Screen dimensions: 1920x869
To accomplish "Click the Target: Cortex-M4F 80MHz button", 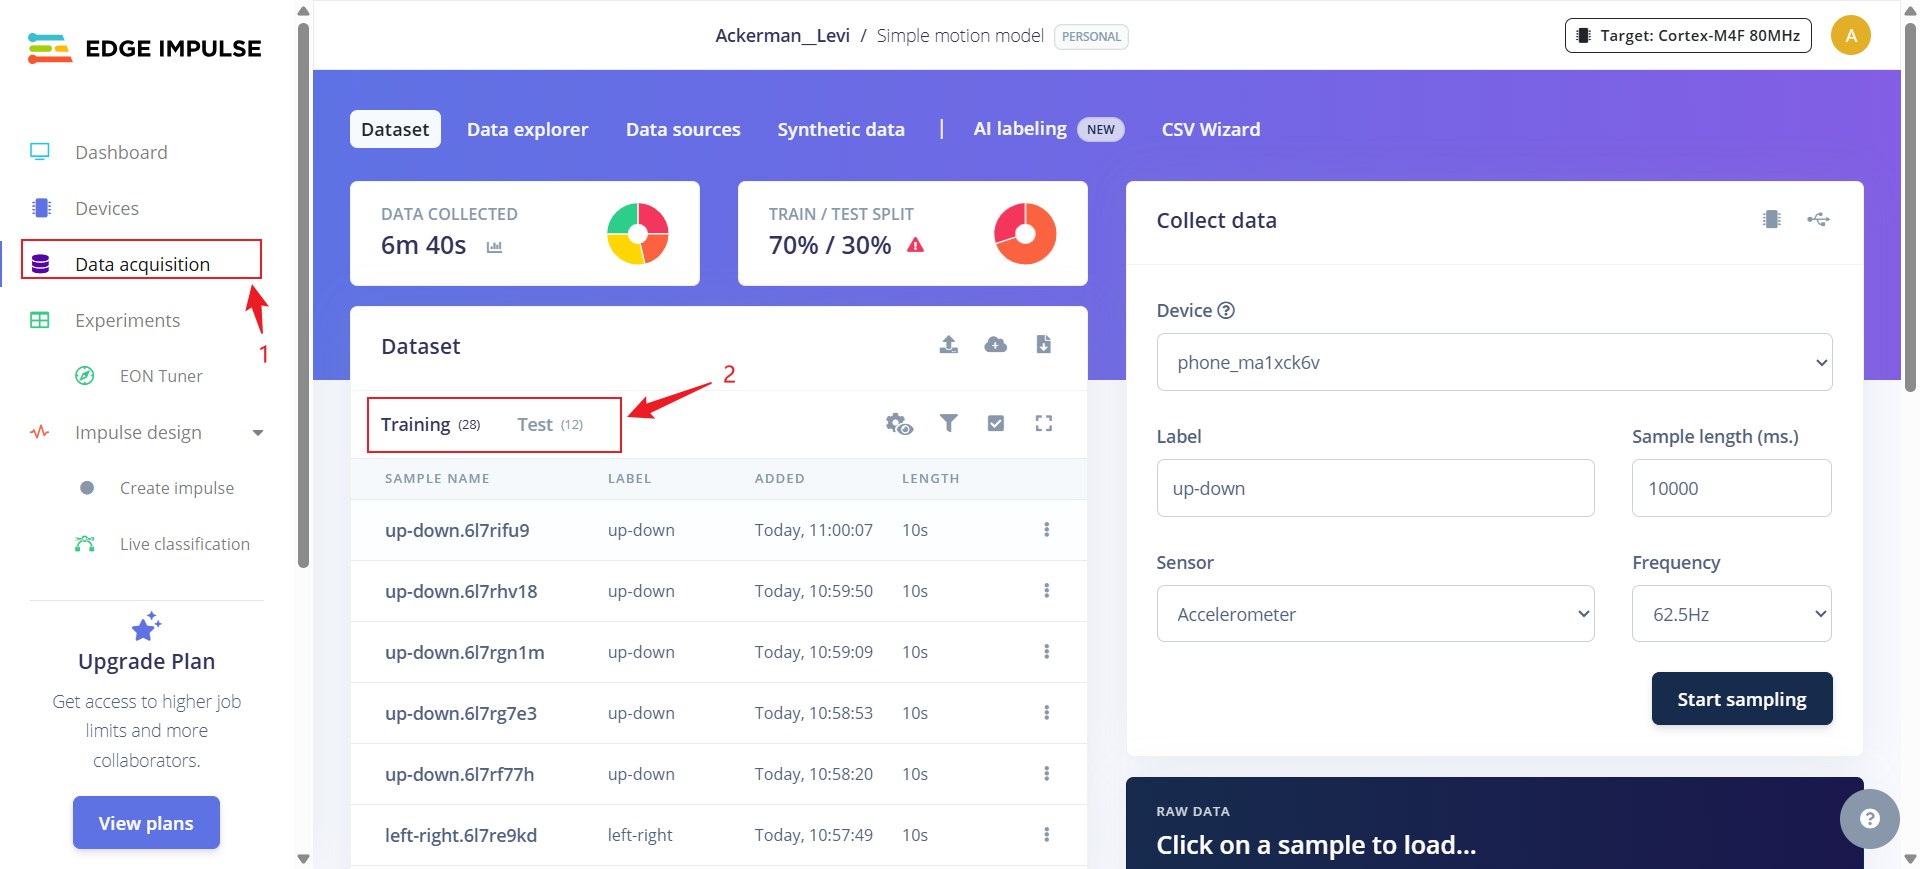I will pyautogui.click(x=1688, y=36).
